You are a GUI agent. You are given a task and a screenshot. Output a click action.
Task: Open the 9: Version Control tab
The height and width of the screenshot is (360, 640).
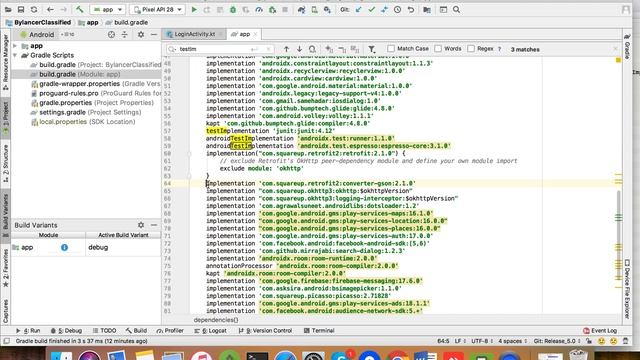click(x=265, y=331)
